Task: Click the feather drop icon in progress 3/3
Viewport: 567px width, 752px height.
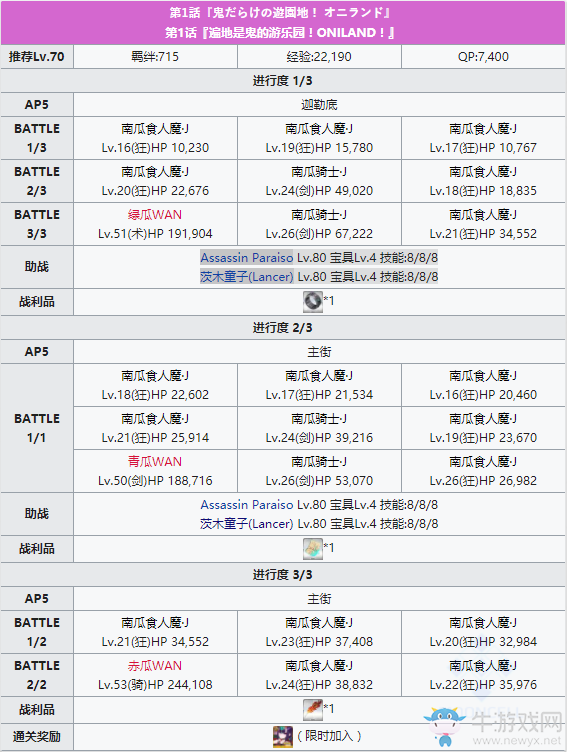Action: point(313,710)
